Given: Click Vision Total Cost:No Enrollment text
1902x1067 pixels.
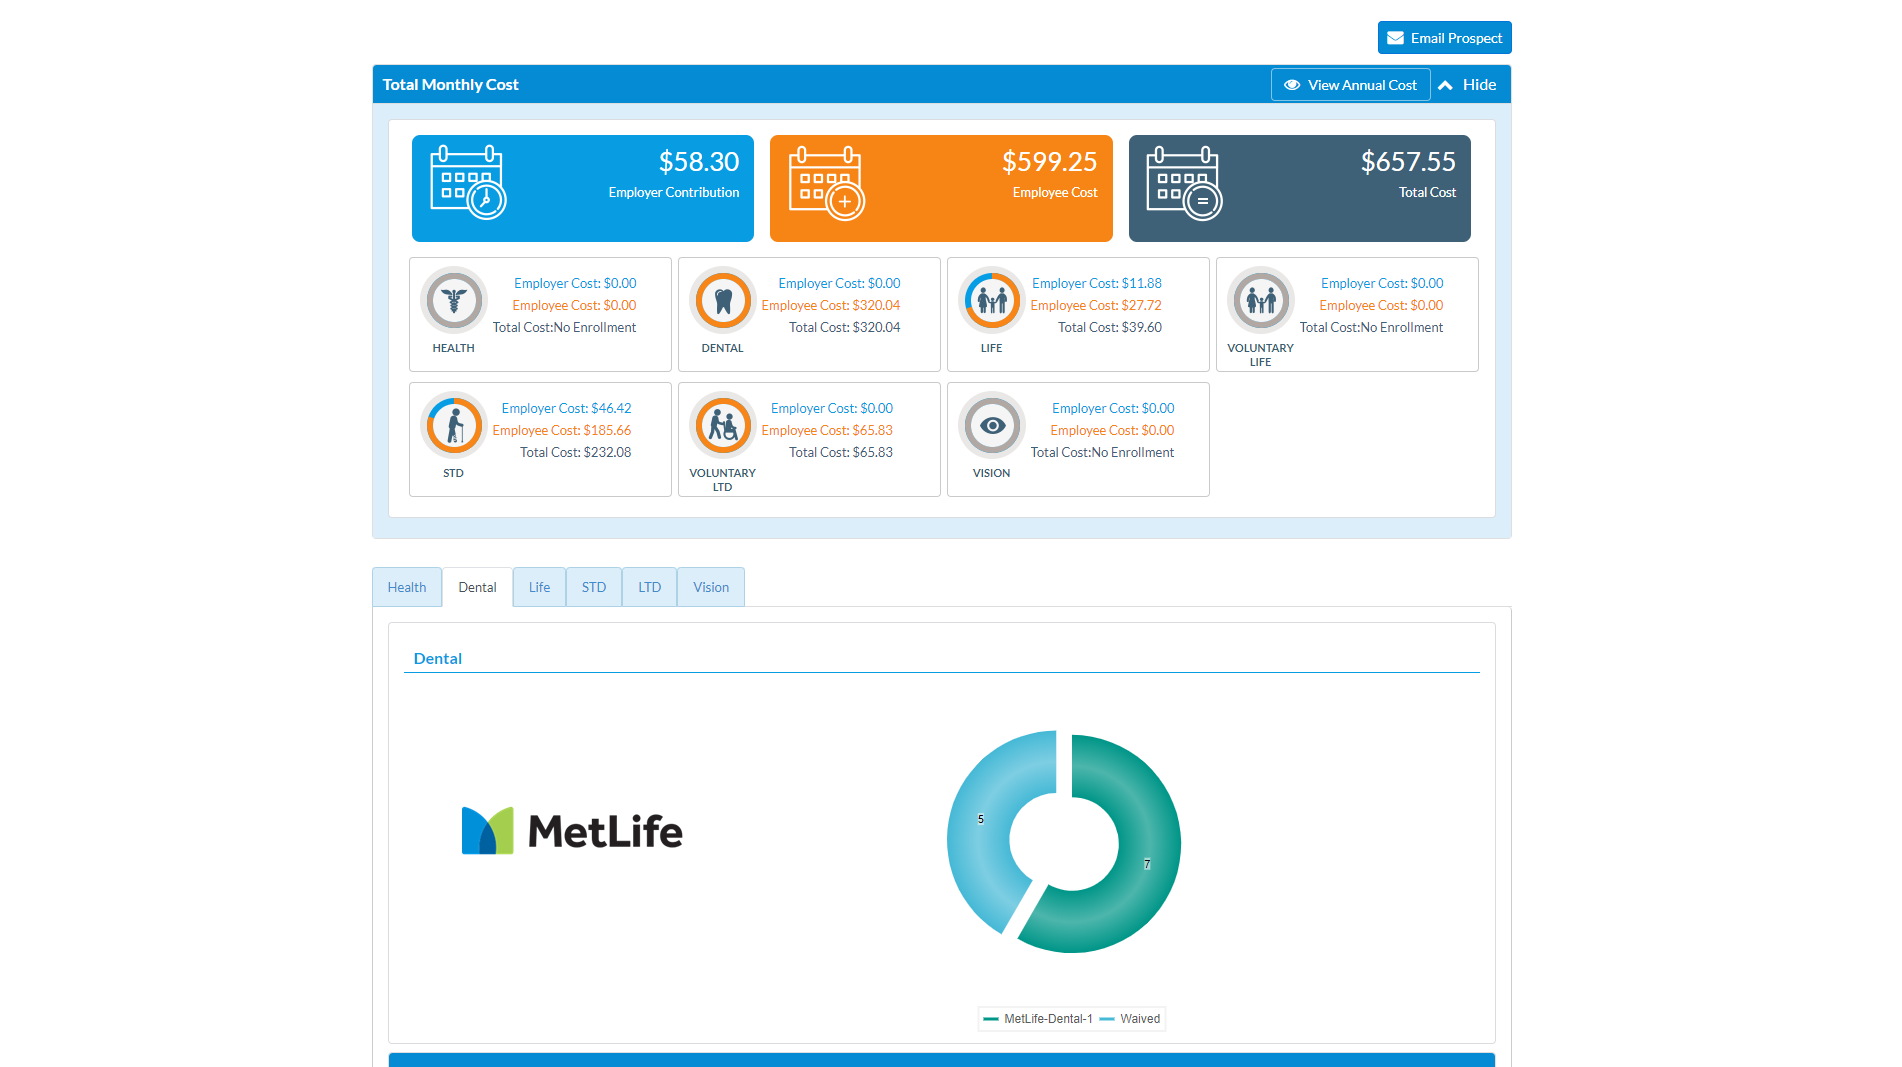Looking at the screenshot, I should pos(1102,452).
